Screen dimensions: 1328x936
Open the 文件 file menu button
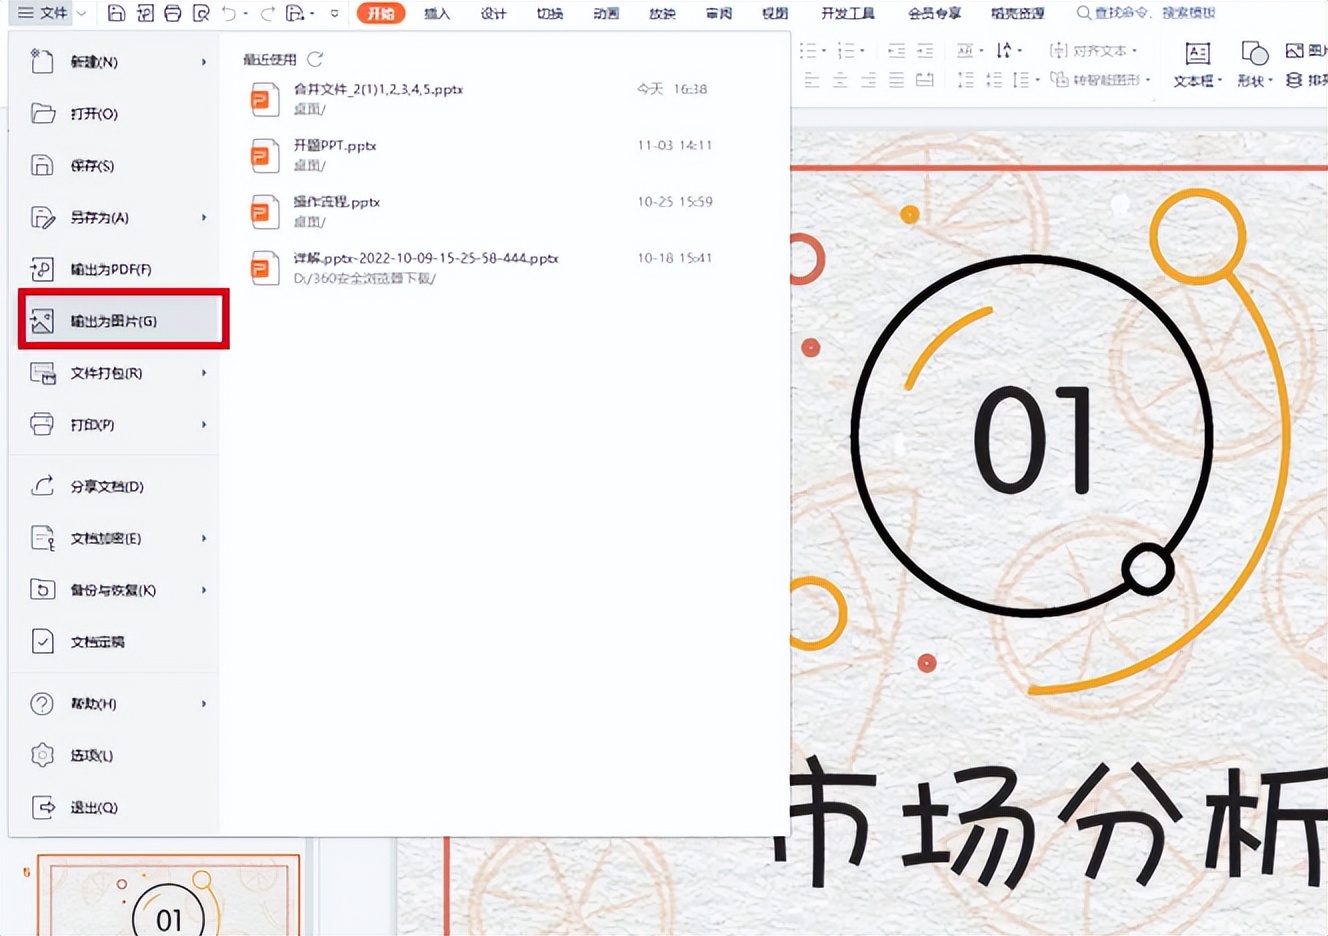point(43,13)
